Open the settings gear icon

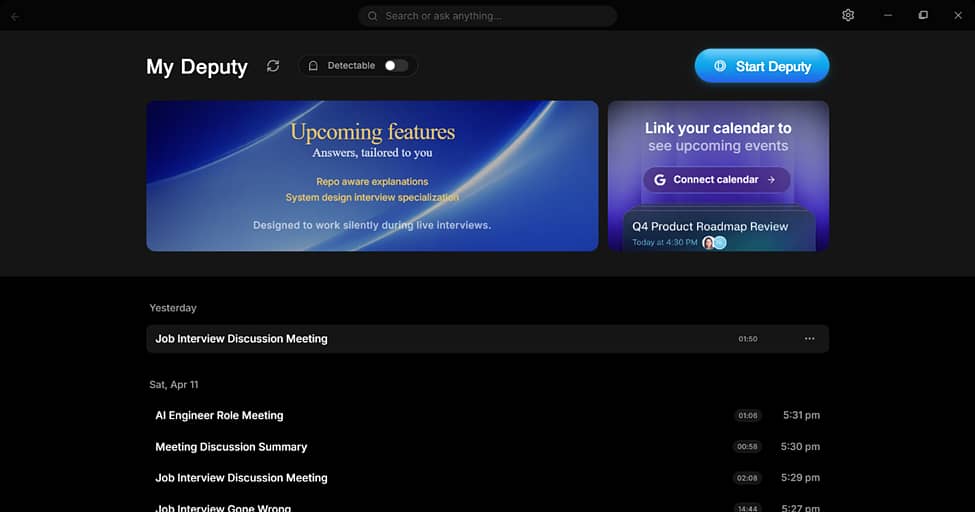848,15
